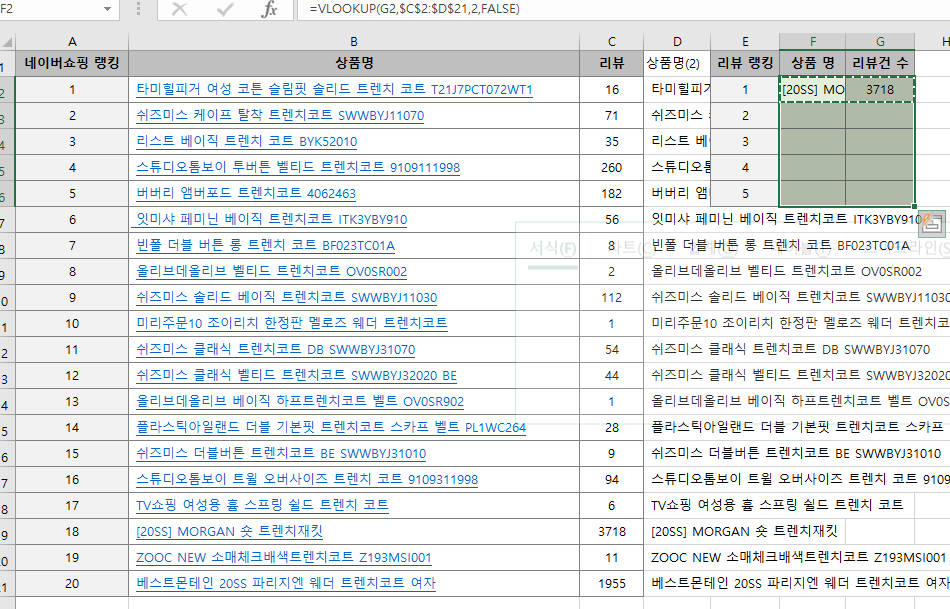Select column C header
Viewport: 950px width, 609px height.
(611, 42)
